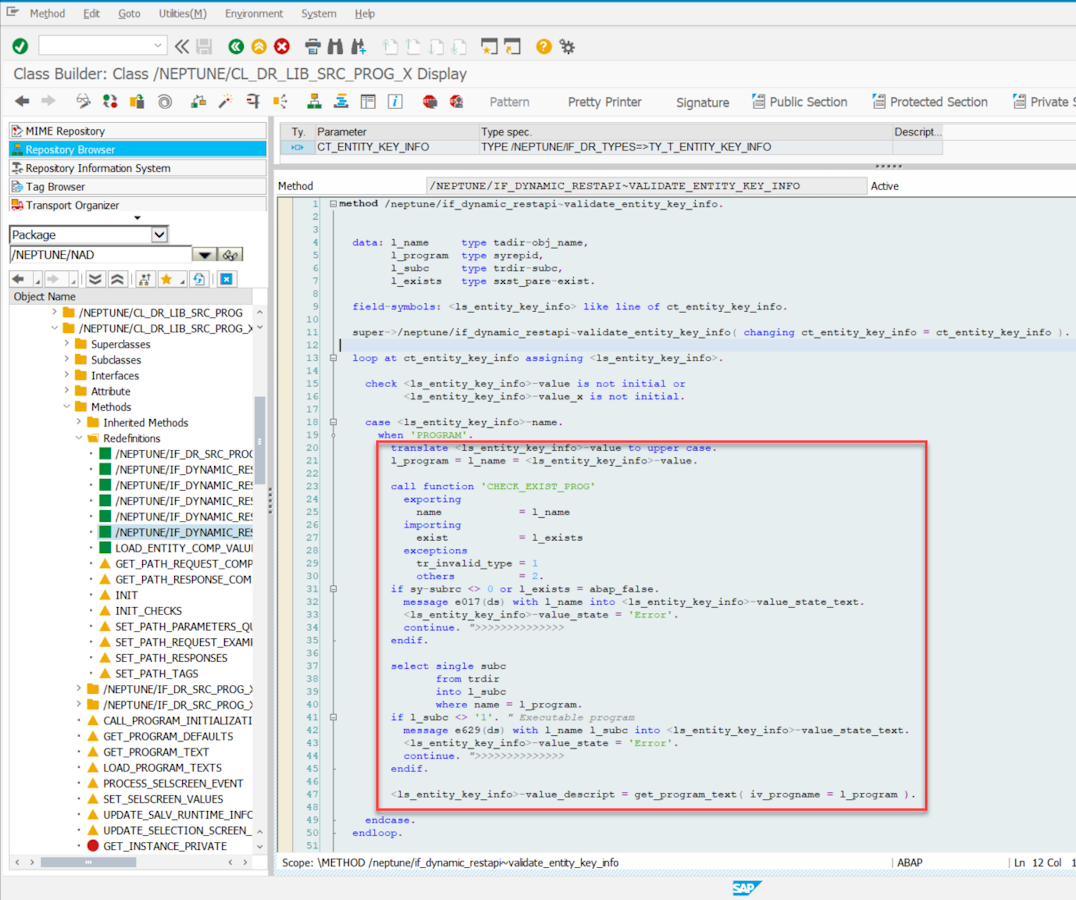
Task: Click the green checkmark Enter icon
Action: tap(20, 46)
